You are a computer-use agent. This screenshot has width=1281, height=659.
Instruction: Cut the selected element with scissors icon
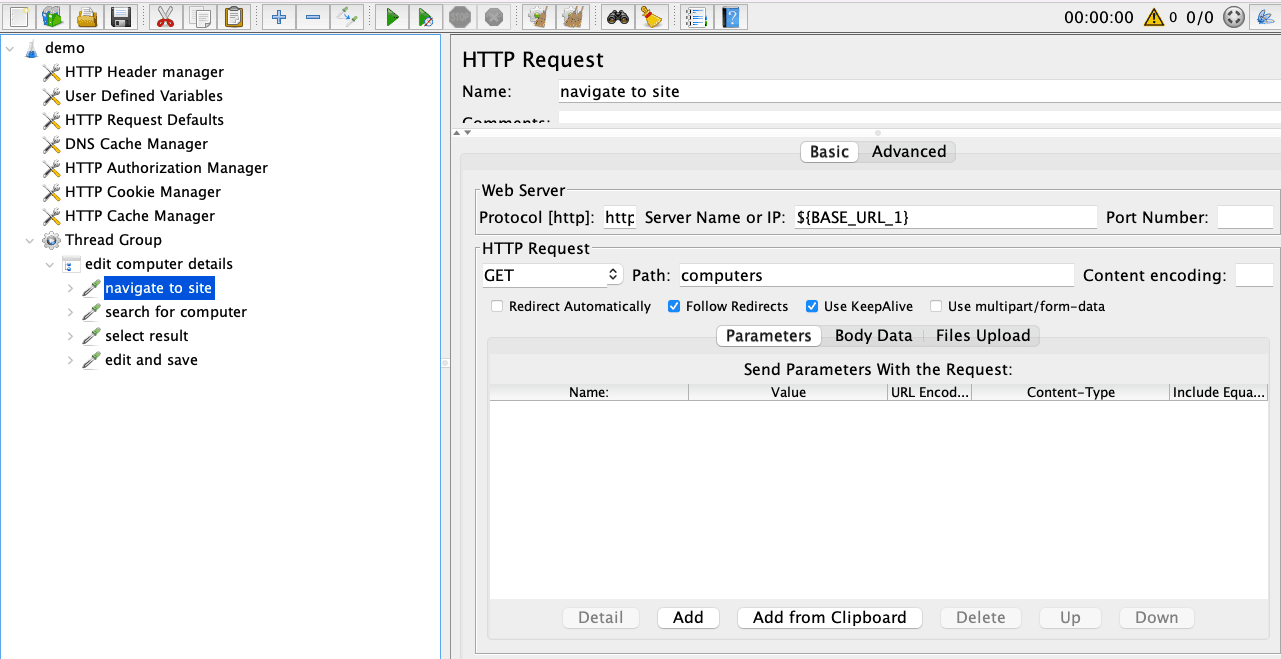point(166,16)
